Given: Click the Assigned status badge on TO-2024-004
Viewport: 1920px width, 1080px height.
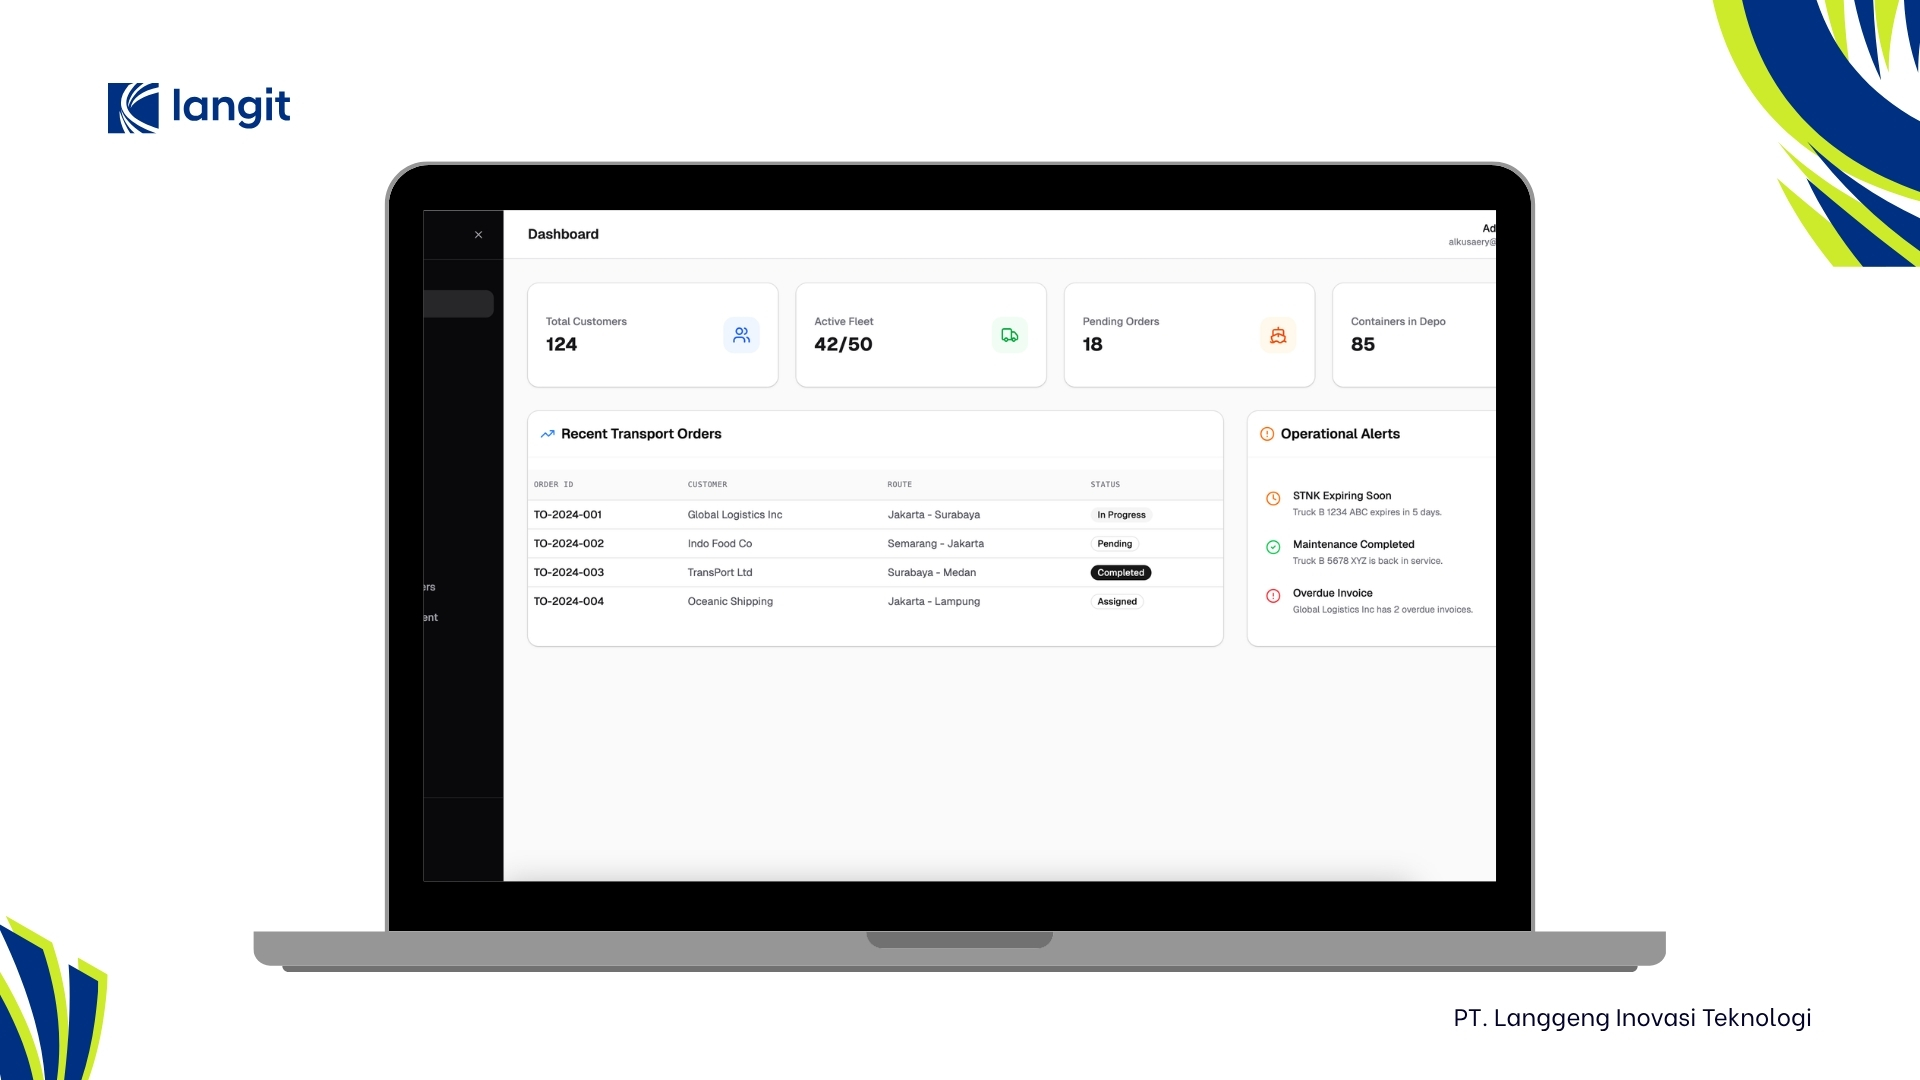Looking at the screenshot, I should [1116, 601].
